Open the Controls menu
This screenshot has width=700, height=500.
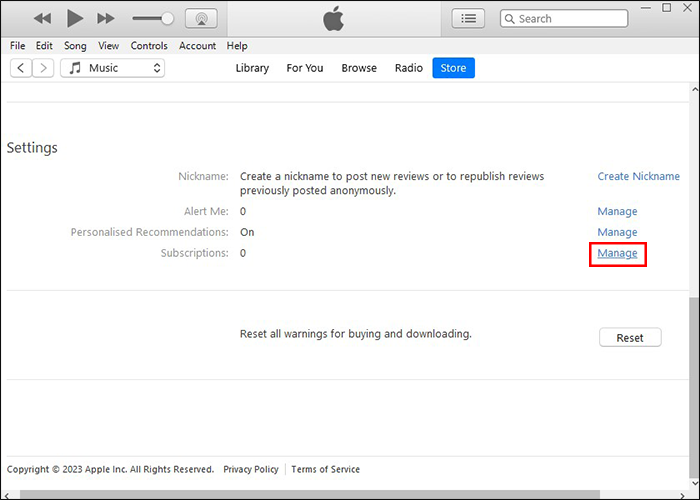149,46
